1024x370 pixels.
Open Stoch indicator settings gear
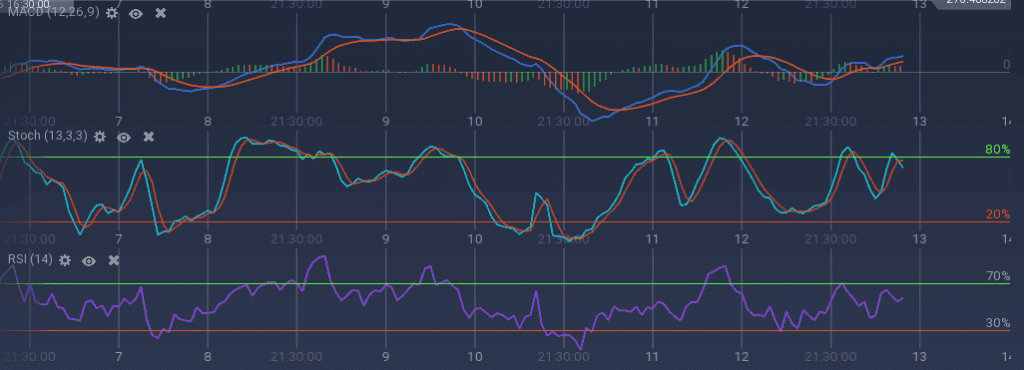(99, 136)
